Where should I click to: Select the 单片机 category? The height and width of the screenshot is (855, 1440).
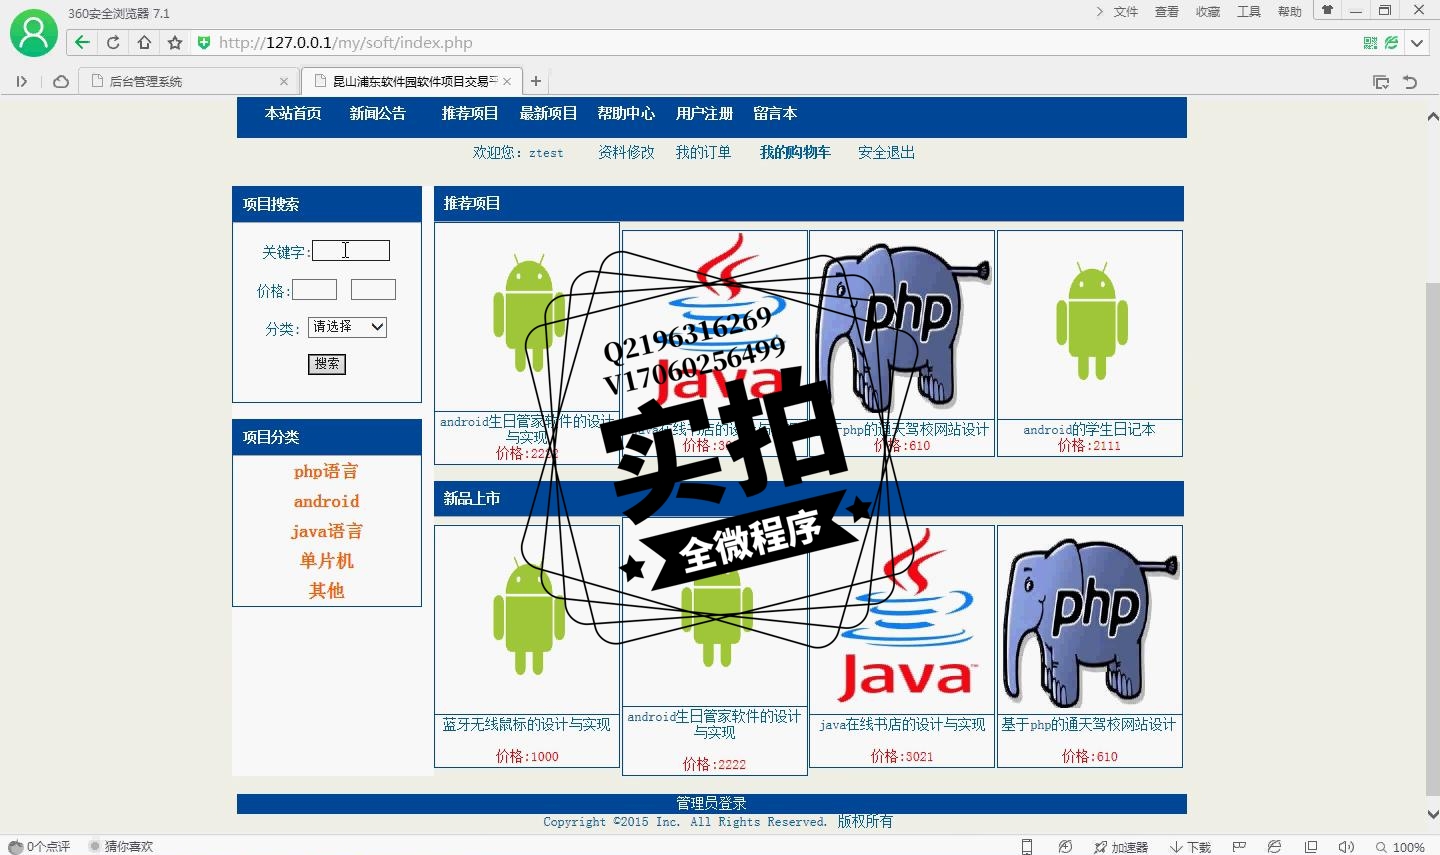(326, 561)
